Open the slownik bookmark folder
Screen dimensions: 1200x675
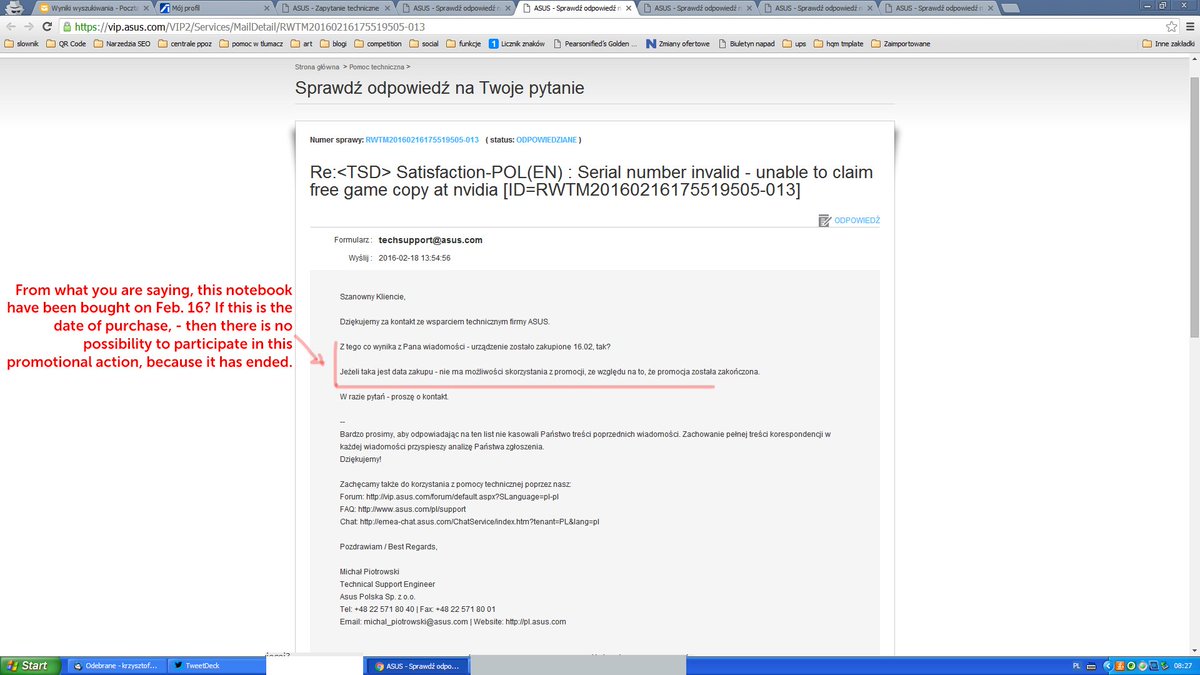coord(22,44)
